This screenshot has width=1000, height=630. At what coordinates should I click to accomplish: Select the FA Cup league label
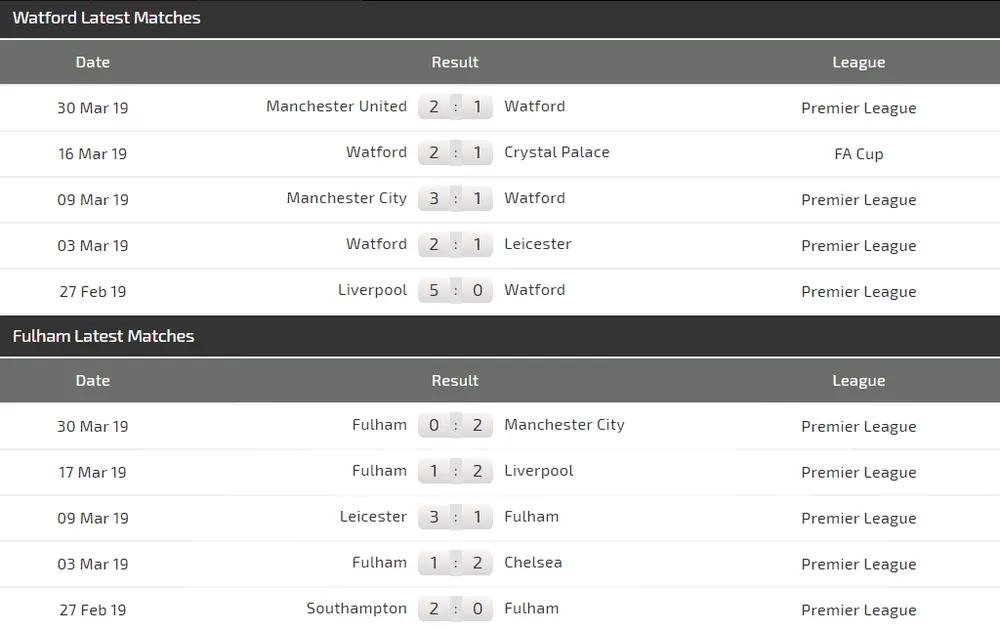[x=858, y=154]
